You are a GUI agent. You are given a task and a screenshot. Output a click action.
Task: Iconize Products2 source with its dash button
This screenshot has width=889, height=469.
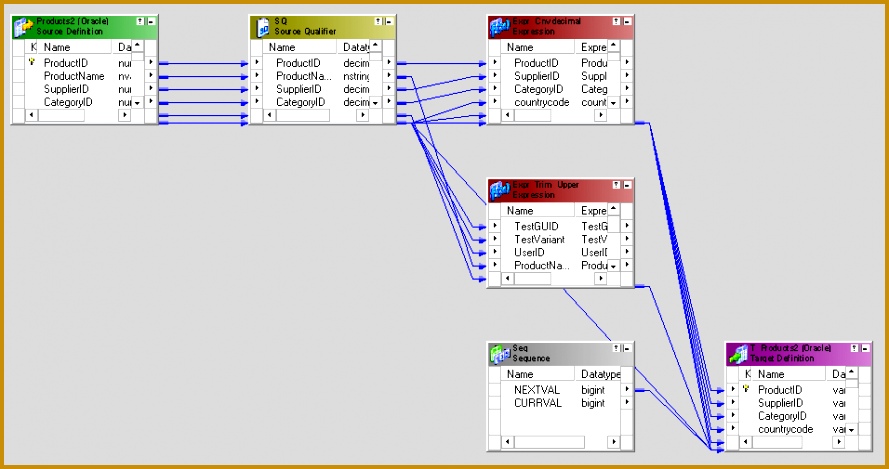click(151, 21)
